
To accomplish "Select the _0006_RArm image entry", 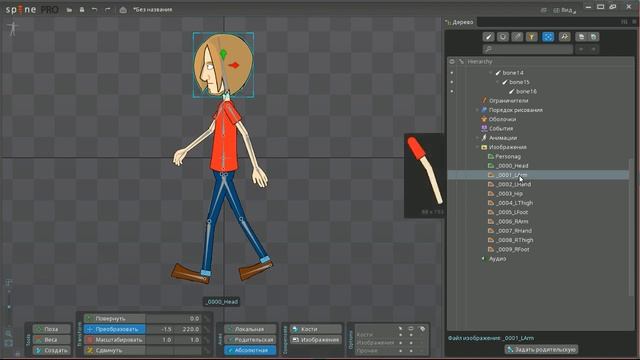I will click(512, 222).
